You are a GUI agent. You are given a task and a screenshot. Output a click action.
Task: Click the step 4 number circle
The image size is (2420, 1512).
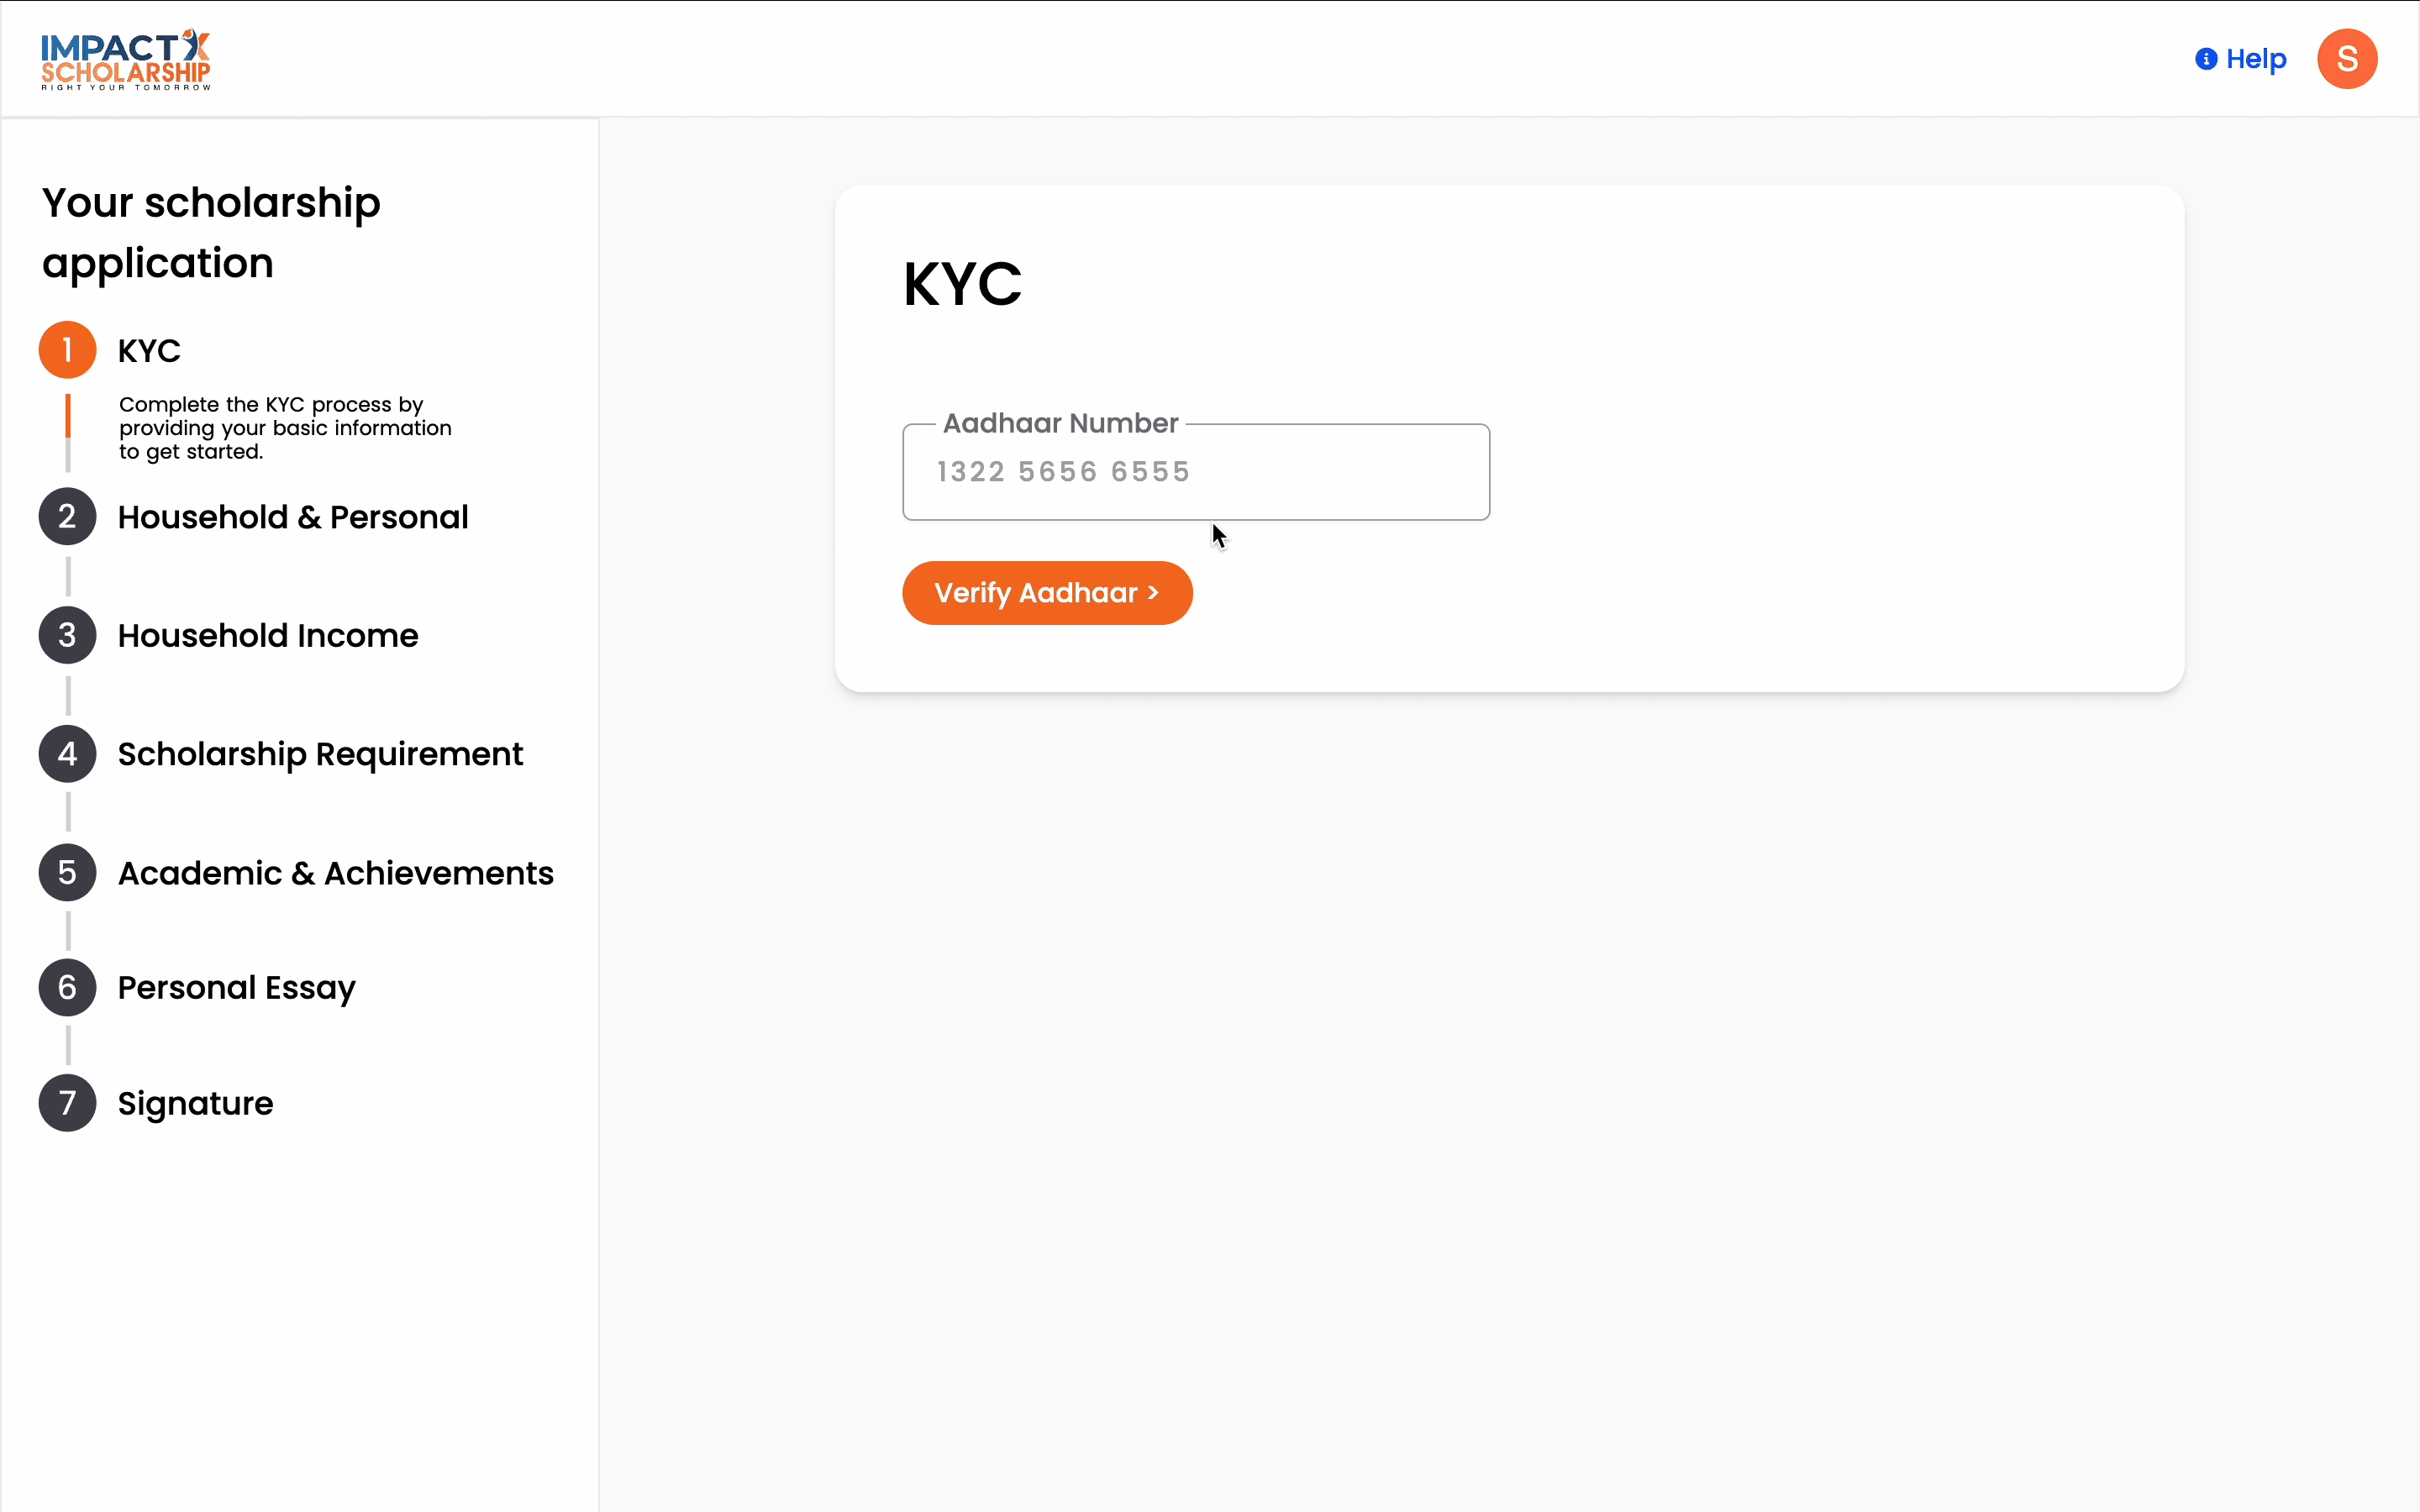coord(67,754)
